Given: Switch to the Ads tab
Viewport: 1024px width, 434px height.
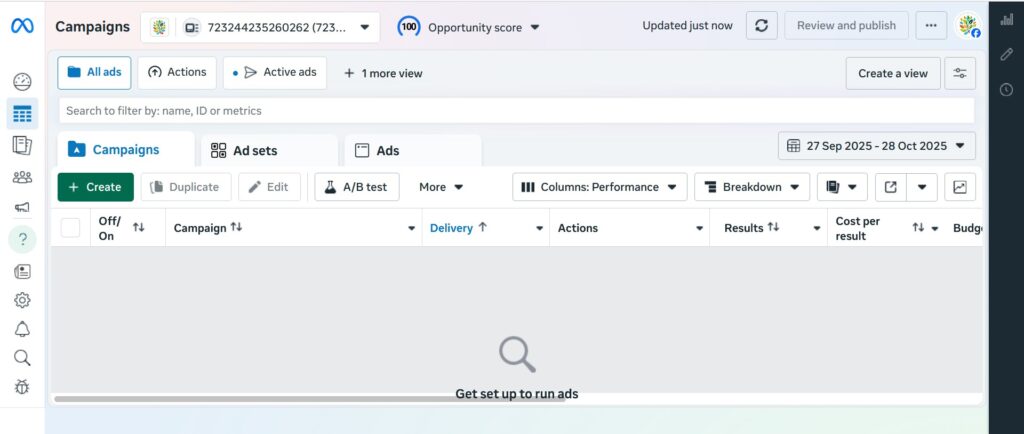Looking at the screenshot, I should (387, 150).
